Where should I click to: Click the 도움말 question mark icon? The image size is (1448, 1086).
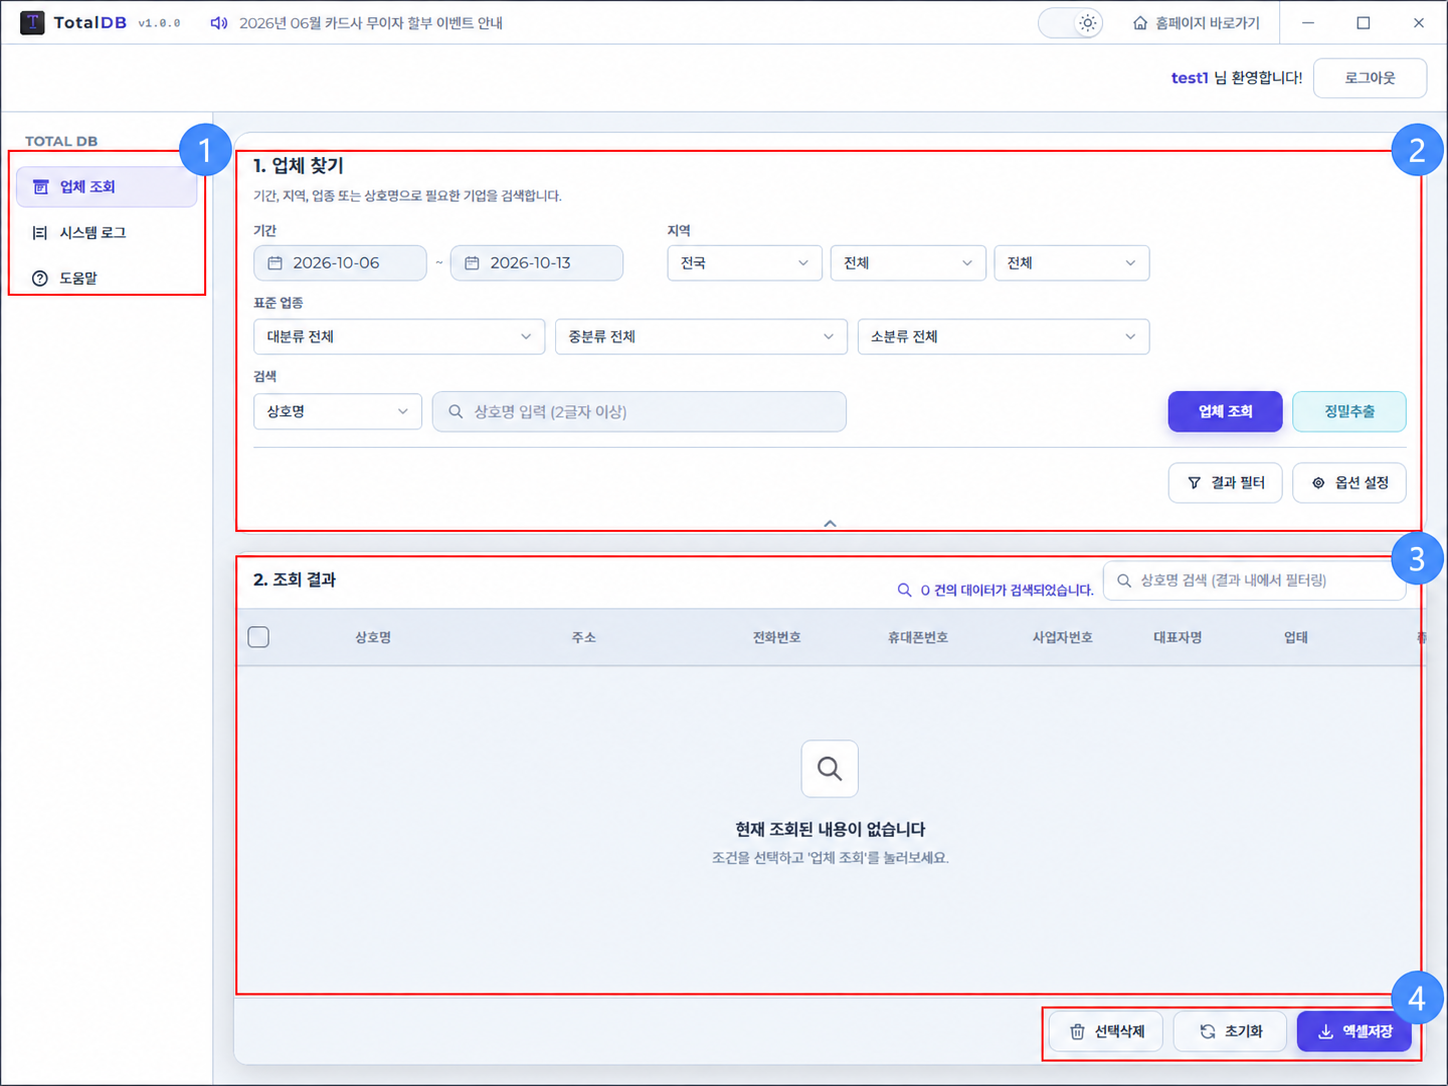pyautogui.click(x=40, y=278)
